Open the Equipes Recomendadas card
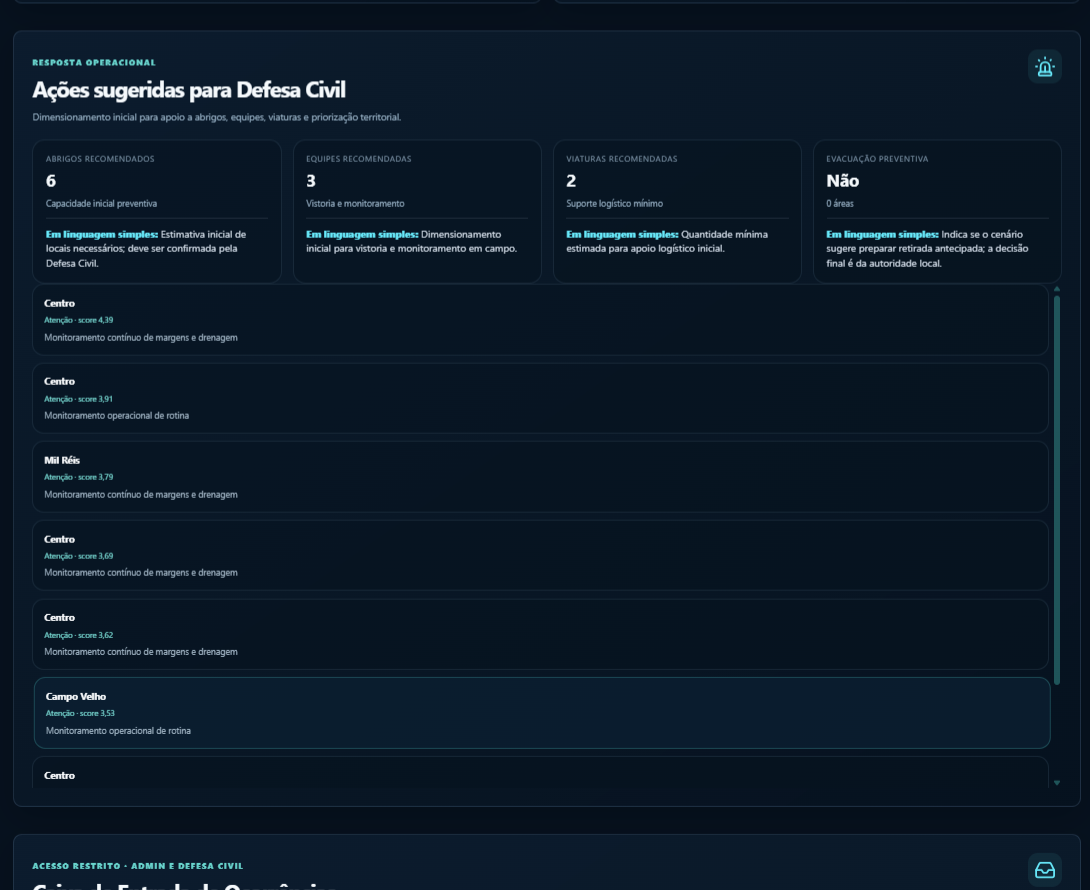 (x=417, y=211)
